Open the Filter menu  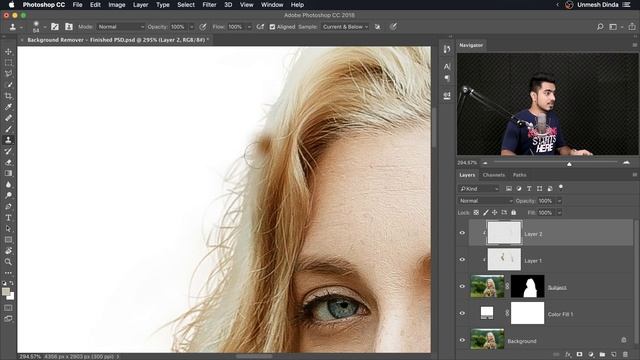209,5
